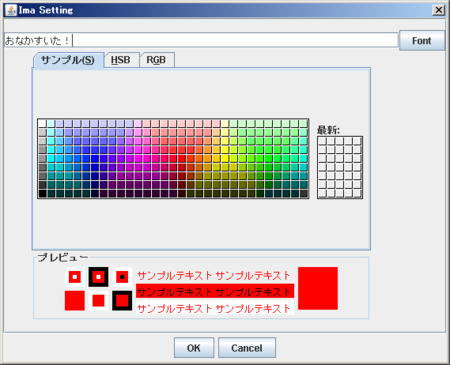Select the サンプル(S) swatches tab
450x365 pixels.
pyautogui.click(x=68, y=60)
